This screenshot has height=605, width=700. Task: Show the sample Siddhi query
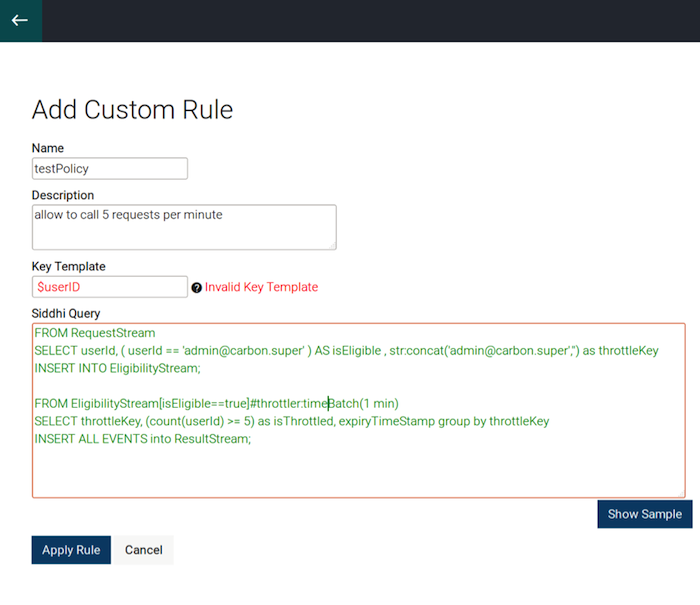click(645, 514)
